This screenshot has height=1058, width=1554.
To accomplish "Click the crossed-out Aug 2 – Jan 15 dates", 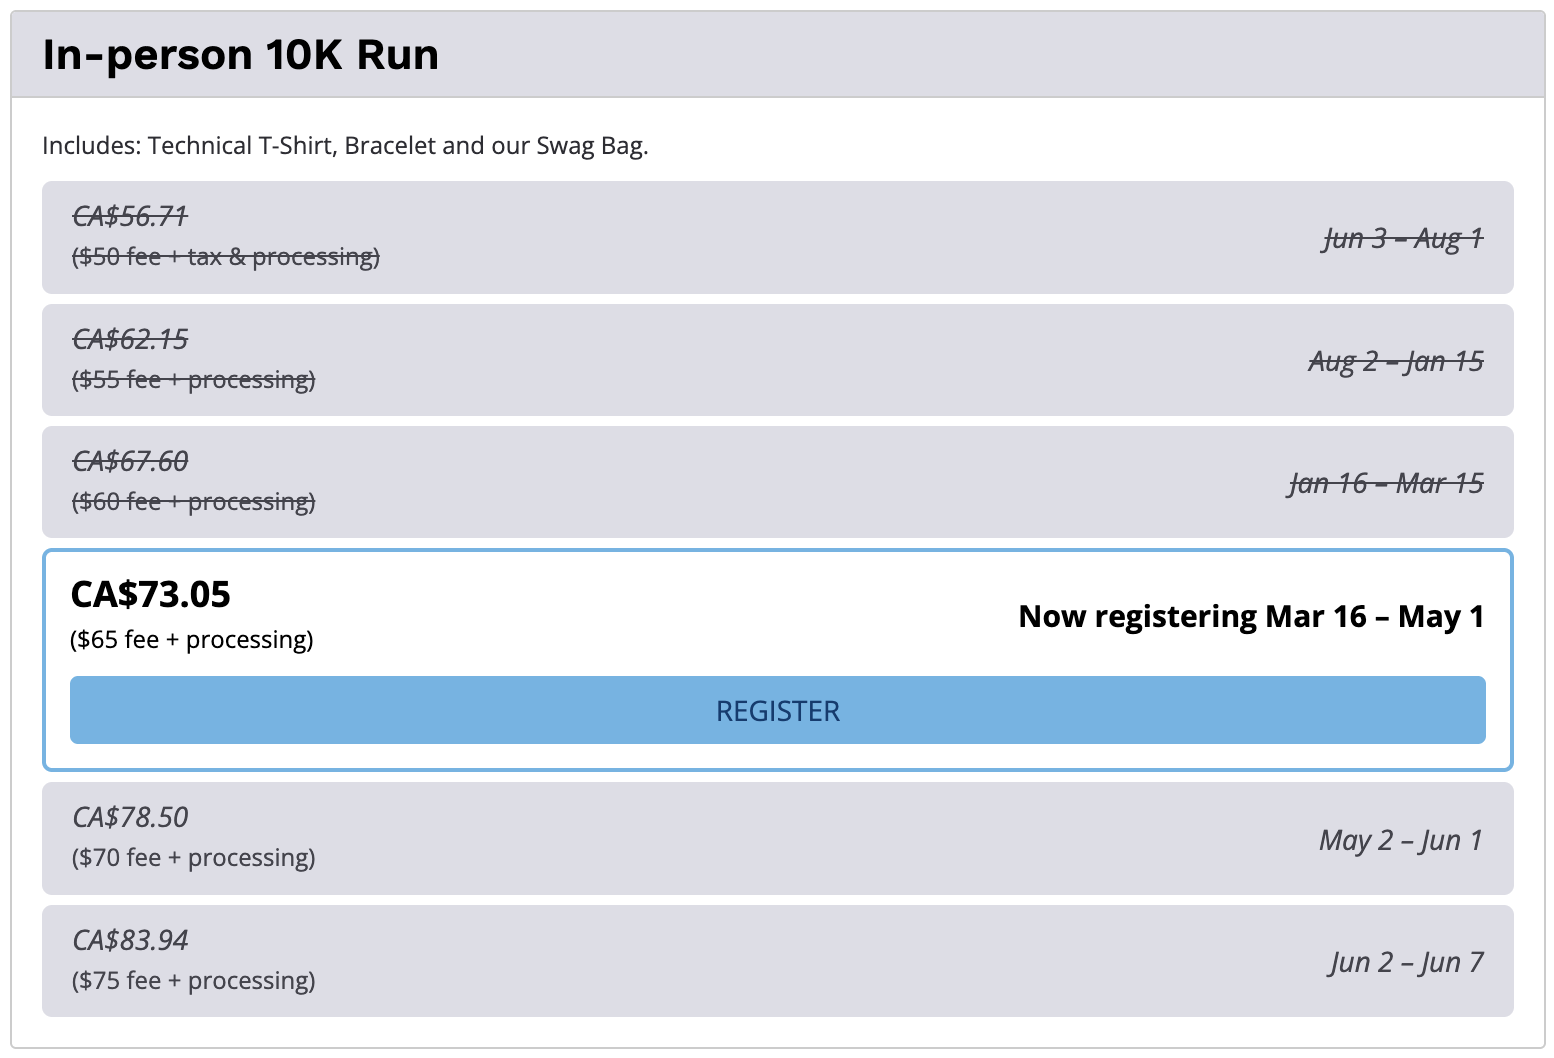I will tap(1395, 361).
